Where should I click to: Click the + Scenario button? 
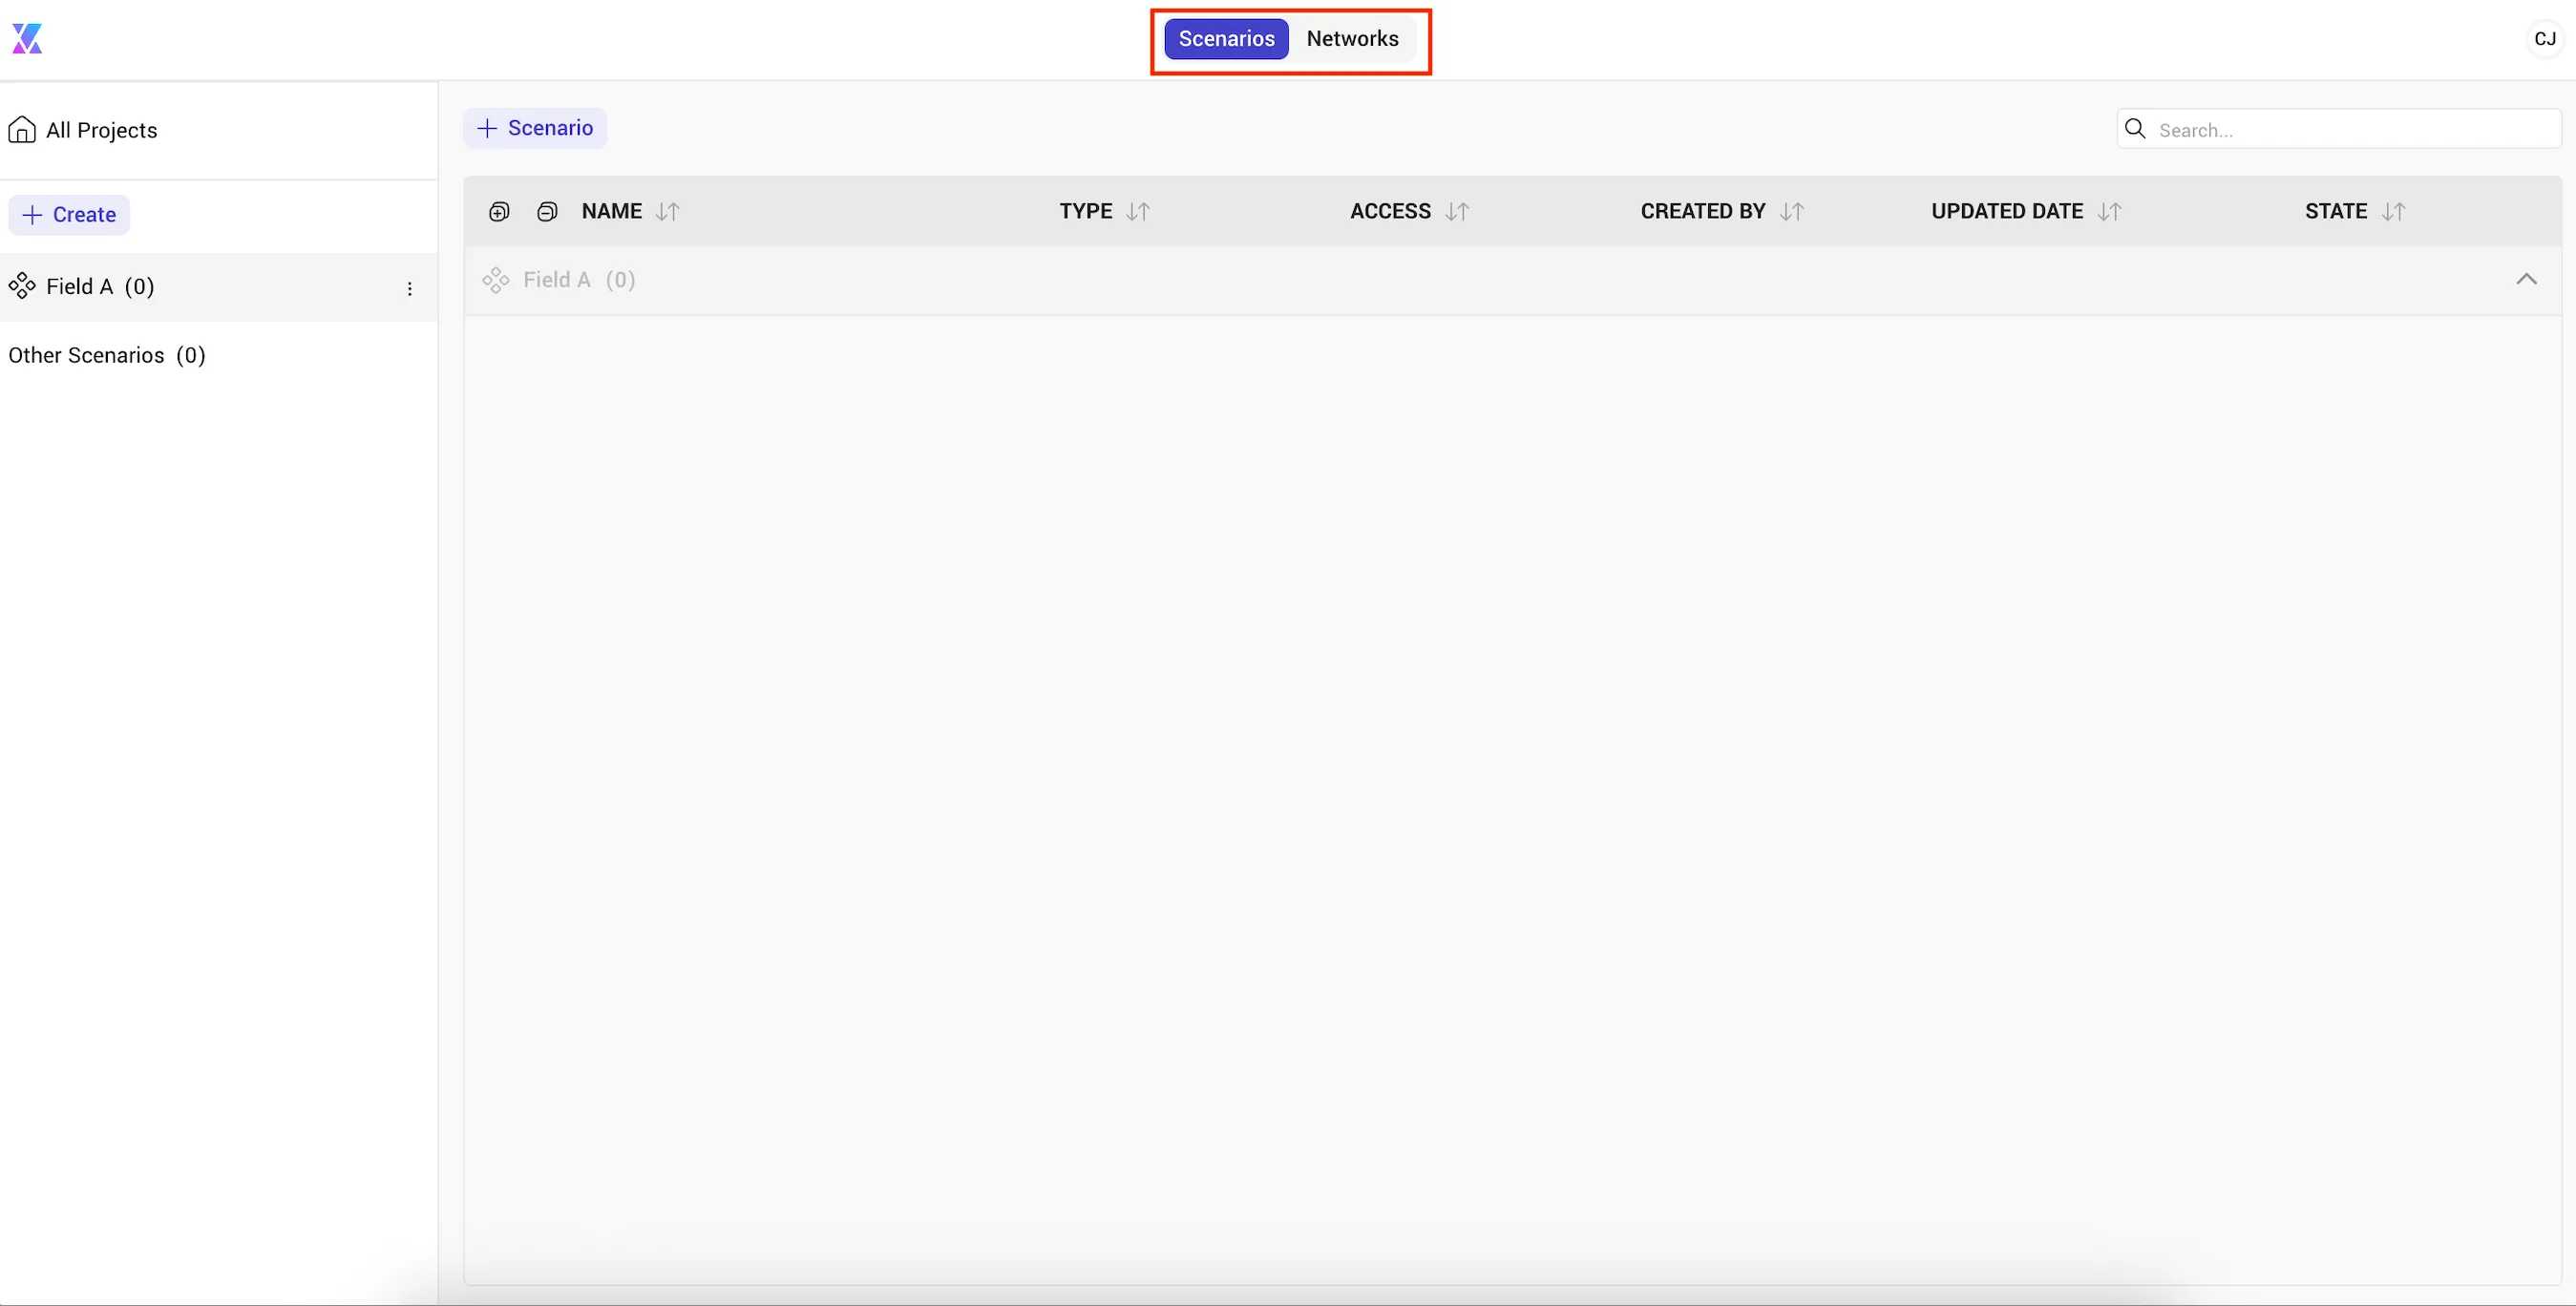coord(535,128)
